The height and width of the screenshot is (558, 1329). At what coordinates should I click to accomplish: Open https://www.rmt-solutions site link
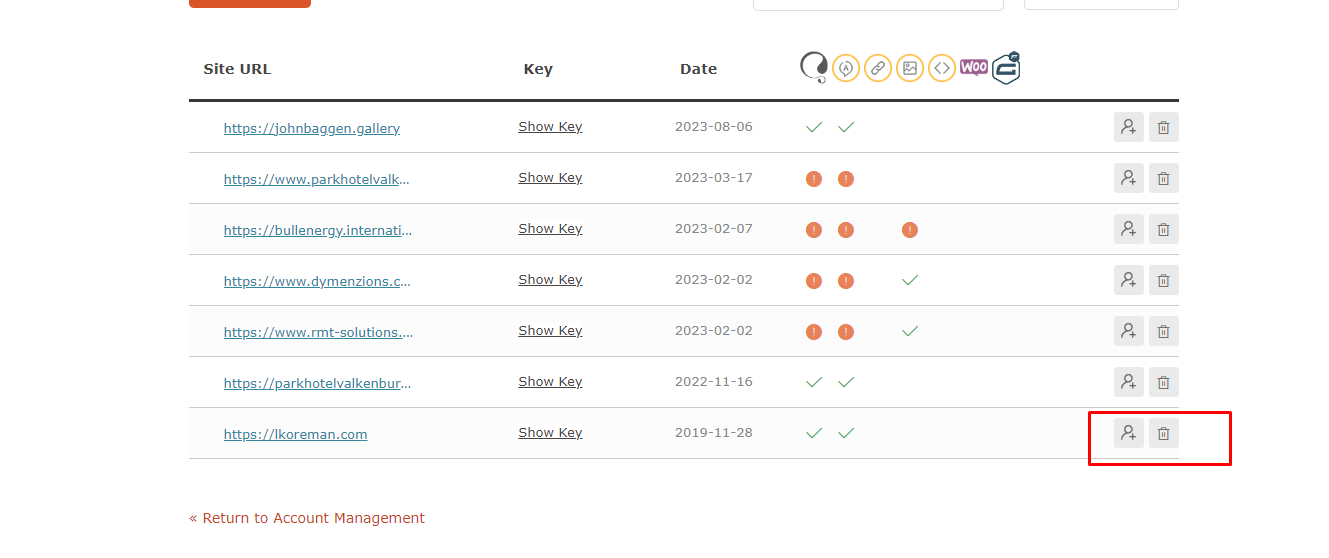[318, 332]
